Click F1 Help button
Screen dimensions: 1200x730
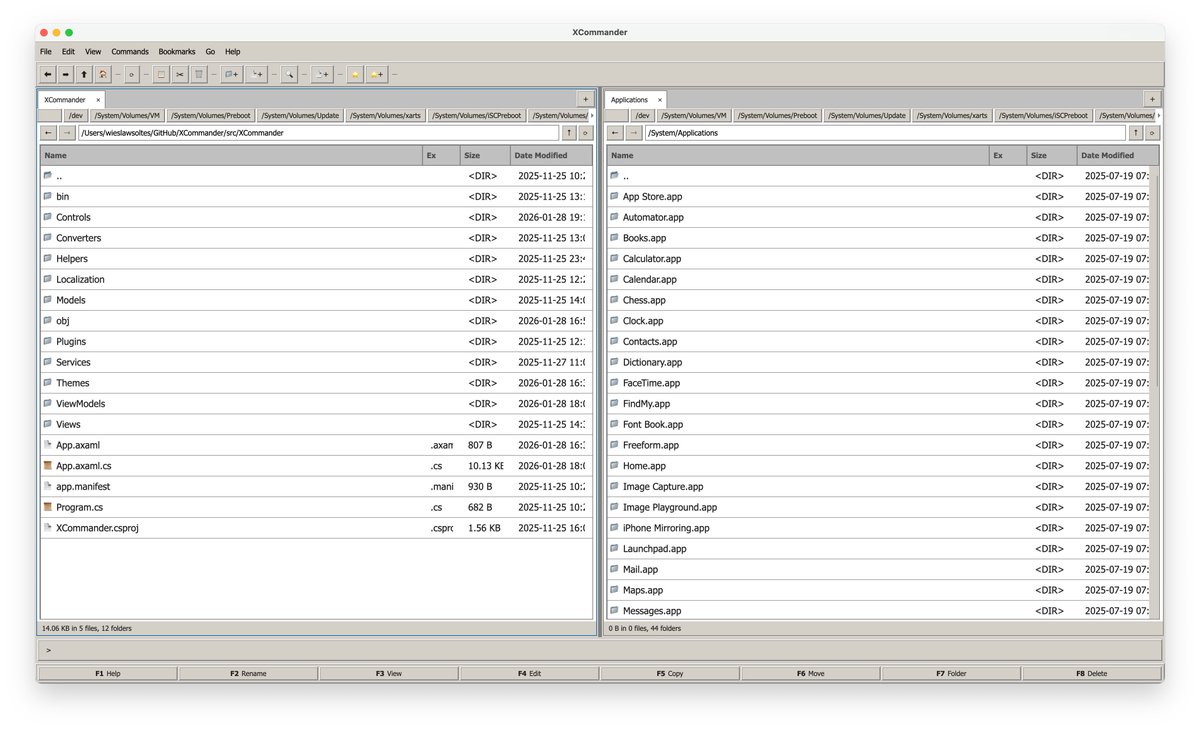pyautogui.click(x=108, y=674)
